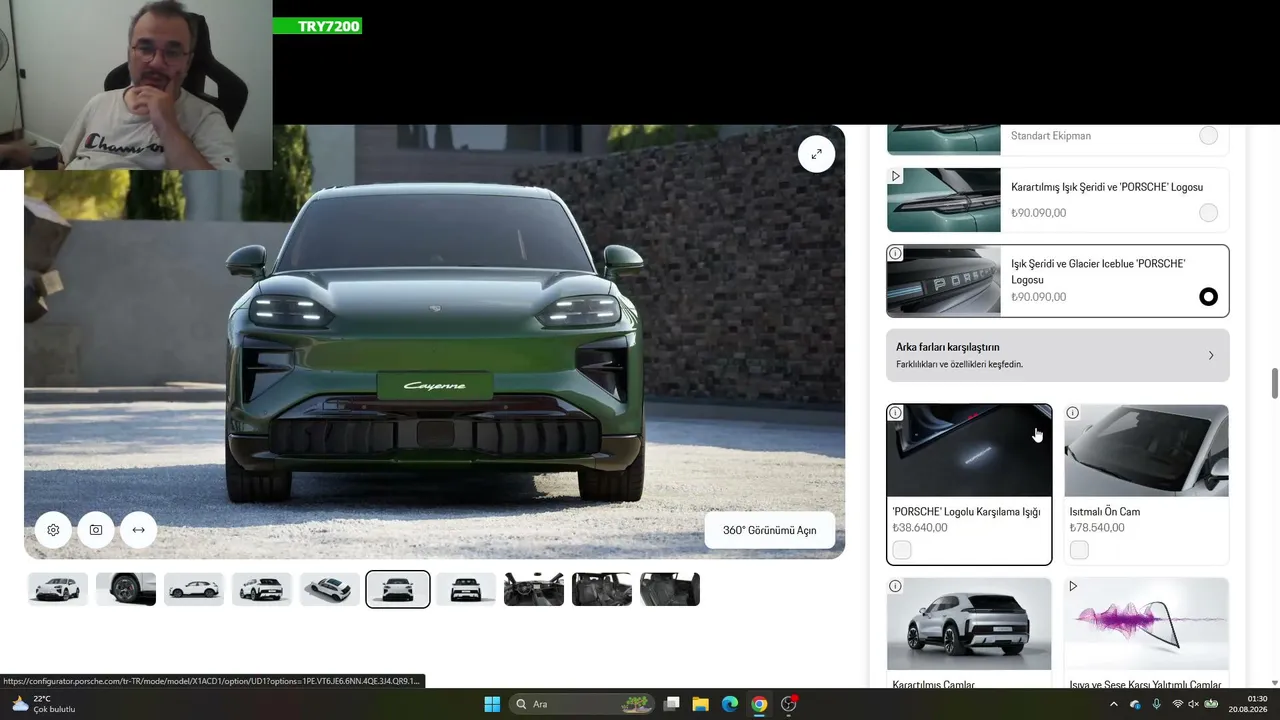This screenshot has height=720, width=1280.
Task: Show the front three-quarter car thumbnail
Action: point(58,589)
